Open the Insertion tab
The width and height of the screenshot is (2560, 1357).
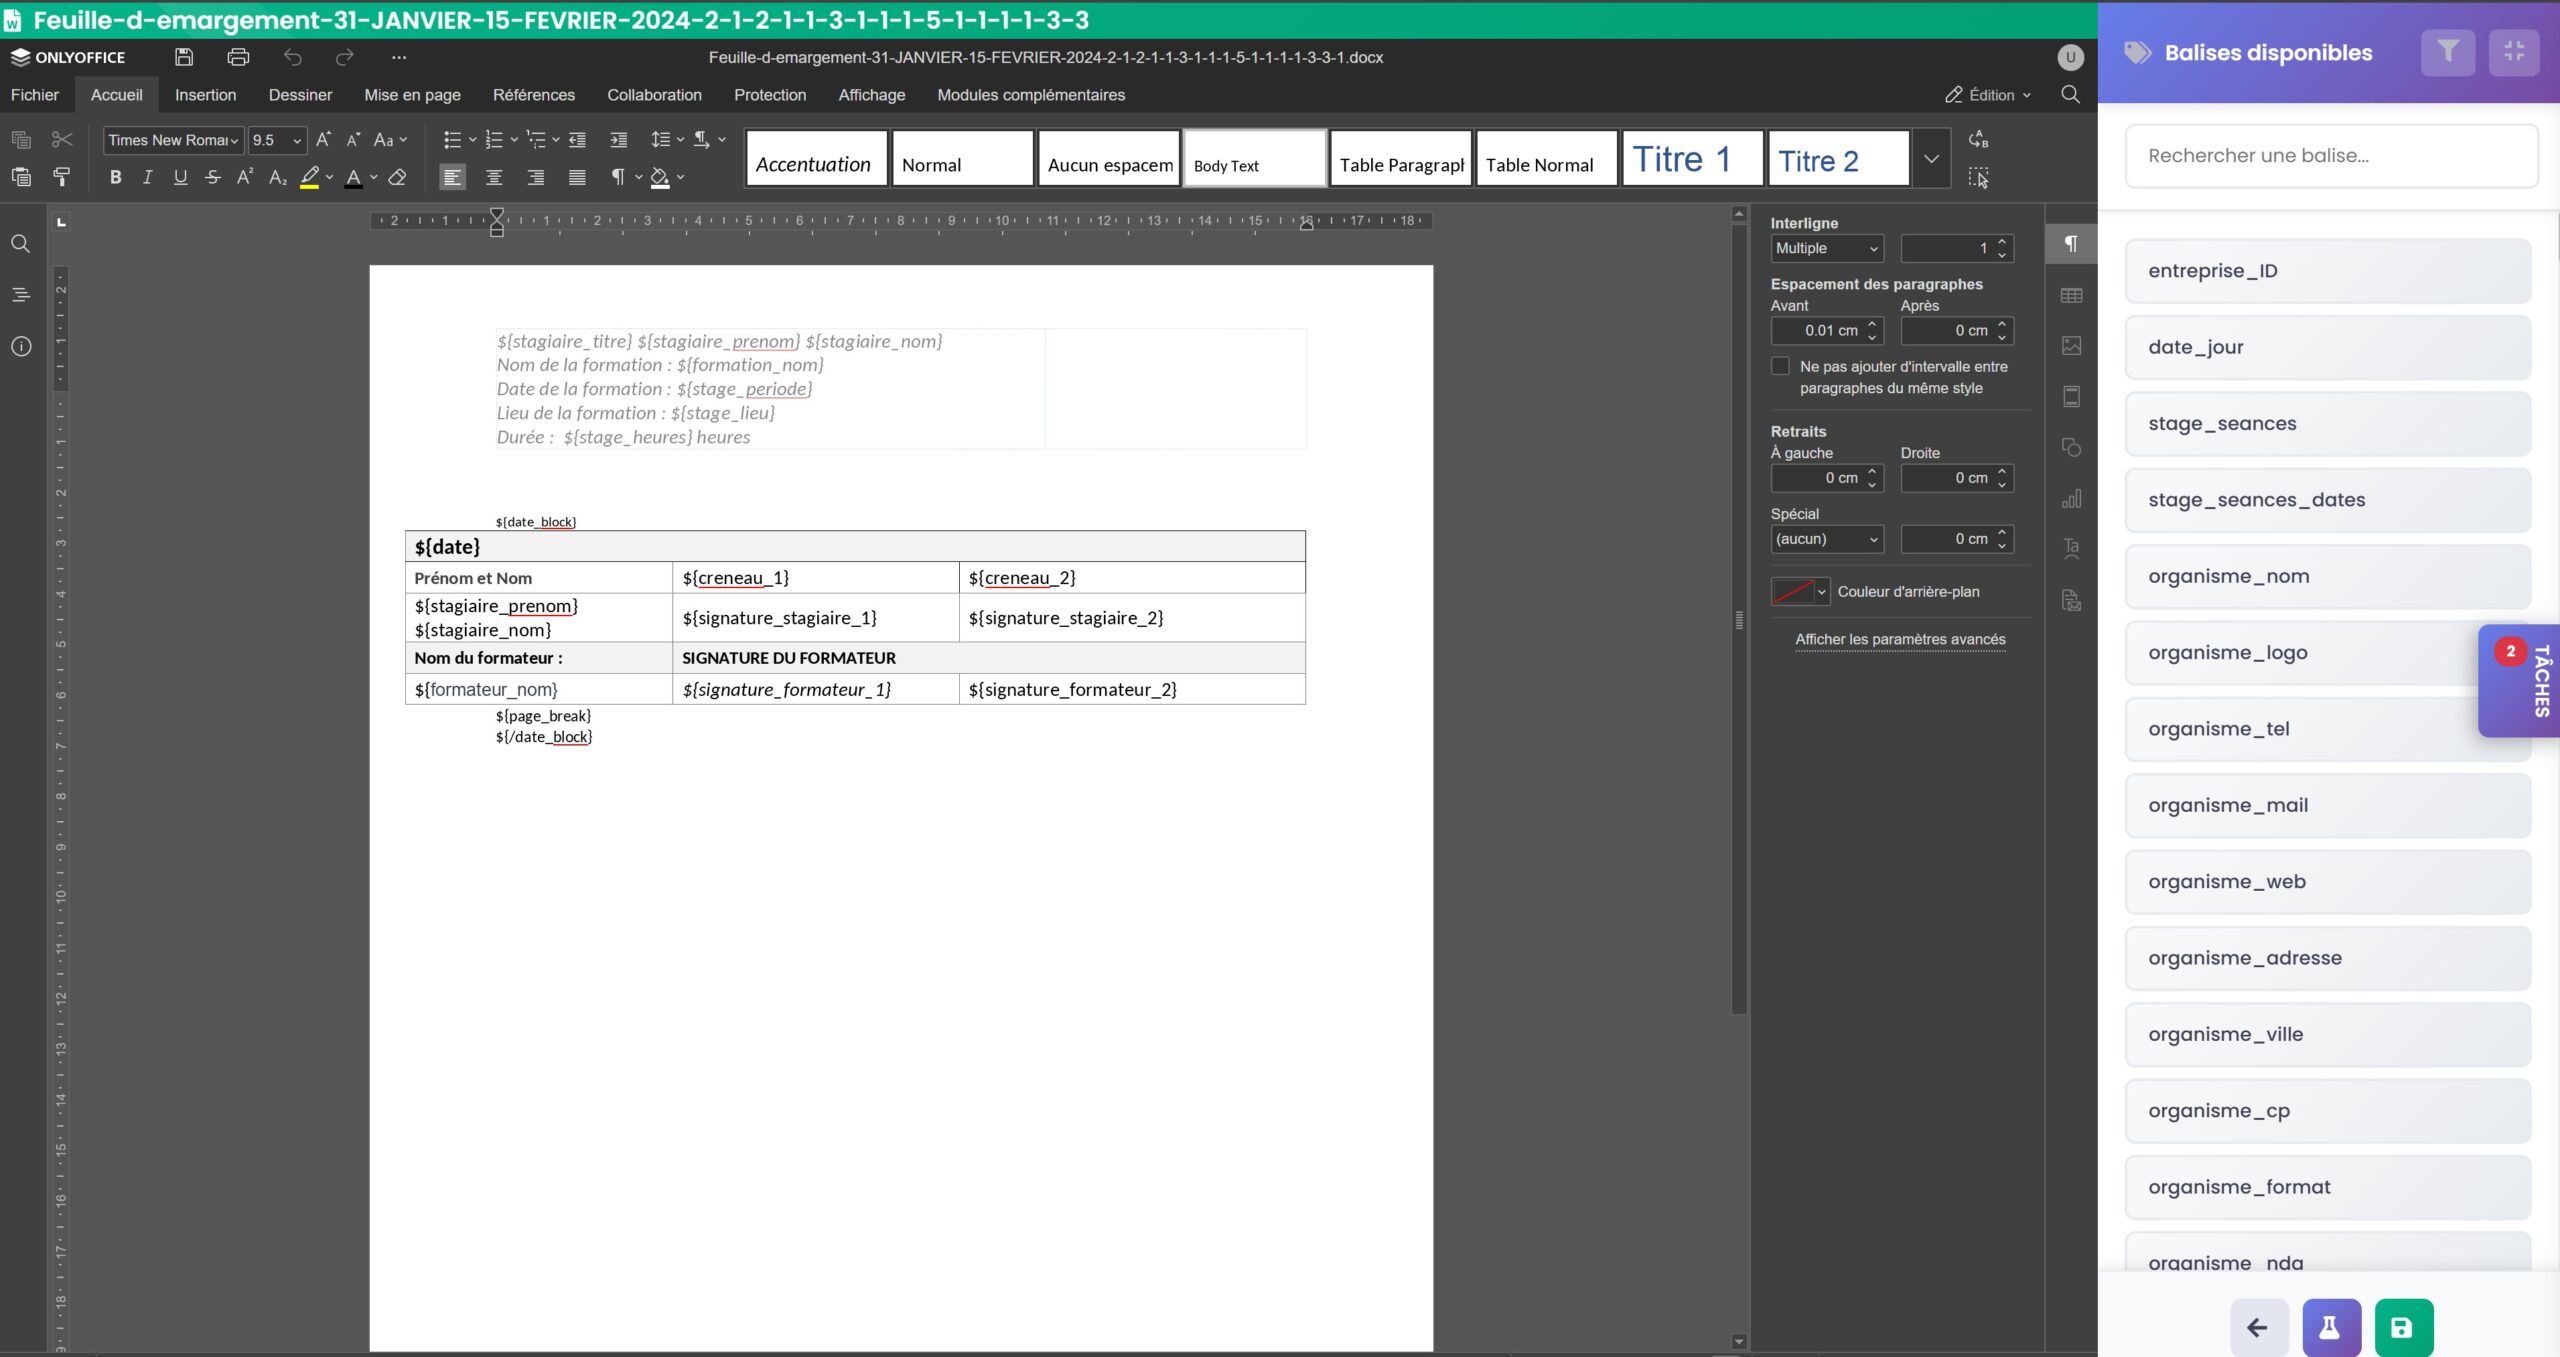pyautogui.click(x=205, y=95)
